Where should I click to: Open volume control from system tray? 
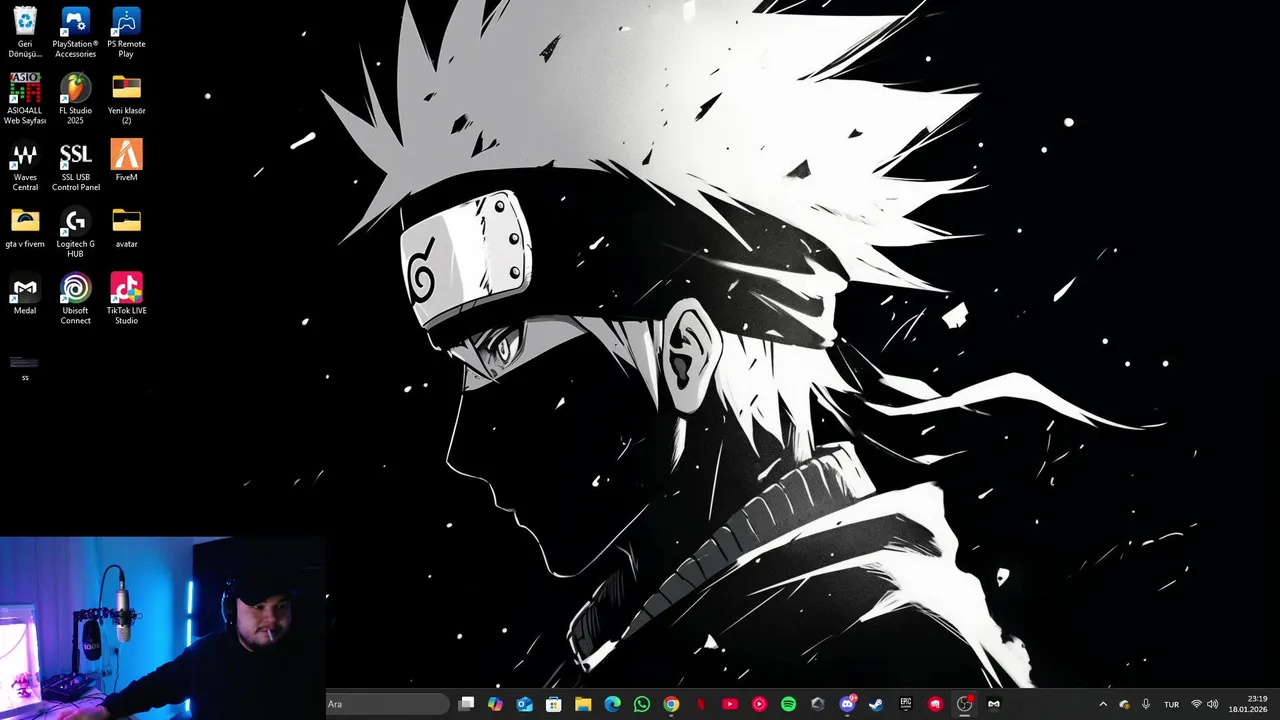tap(1213, 704)
